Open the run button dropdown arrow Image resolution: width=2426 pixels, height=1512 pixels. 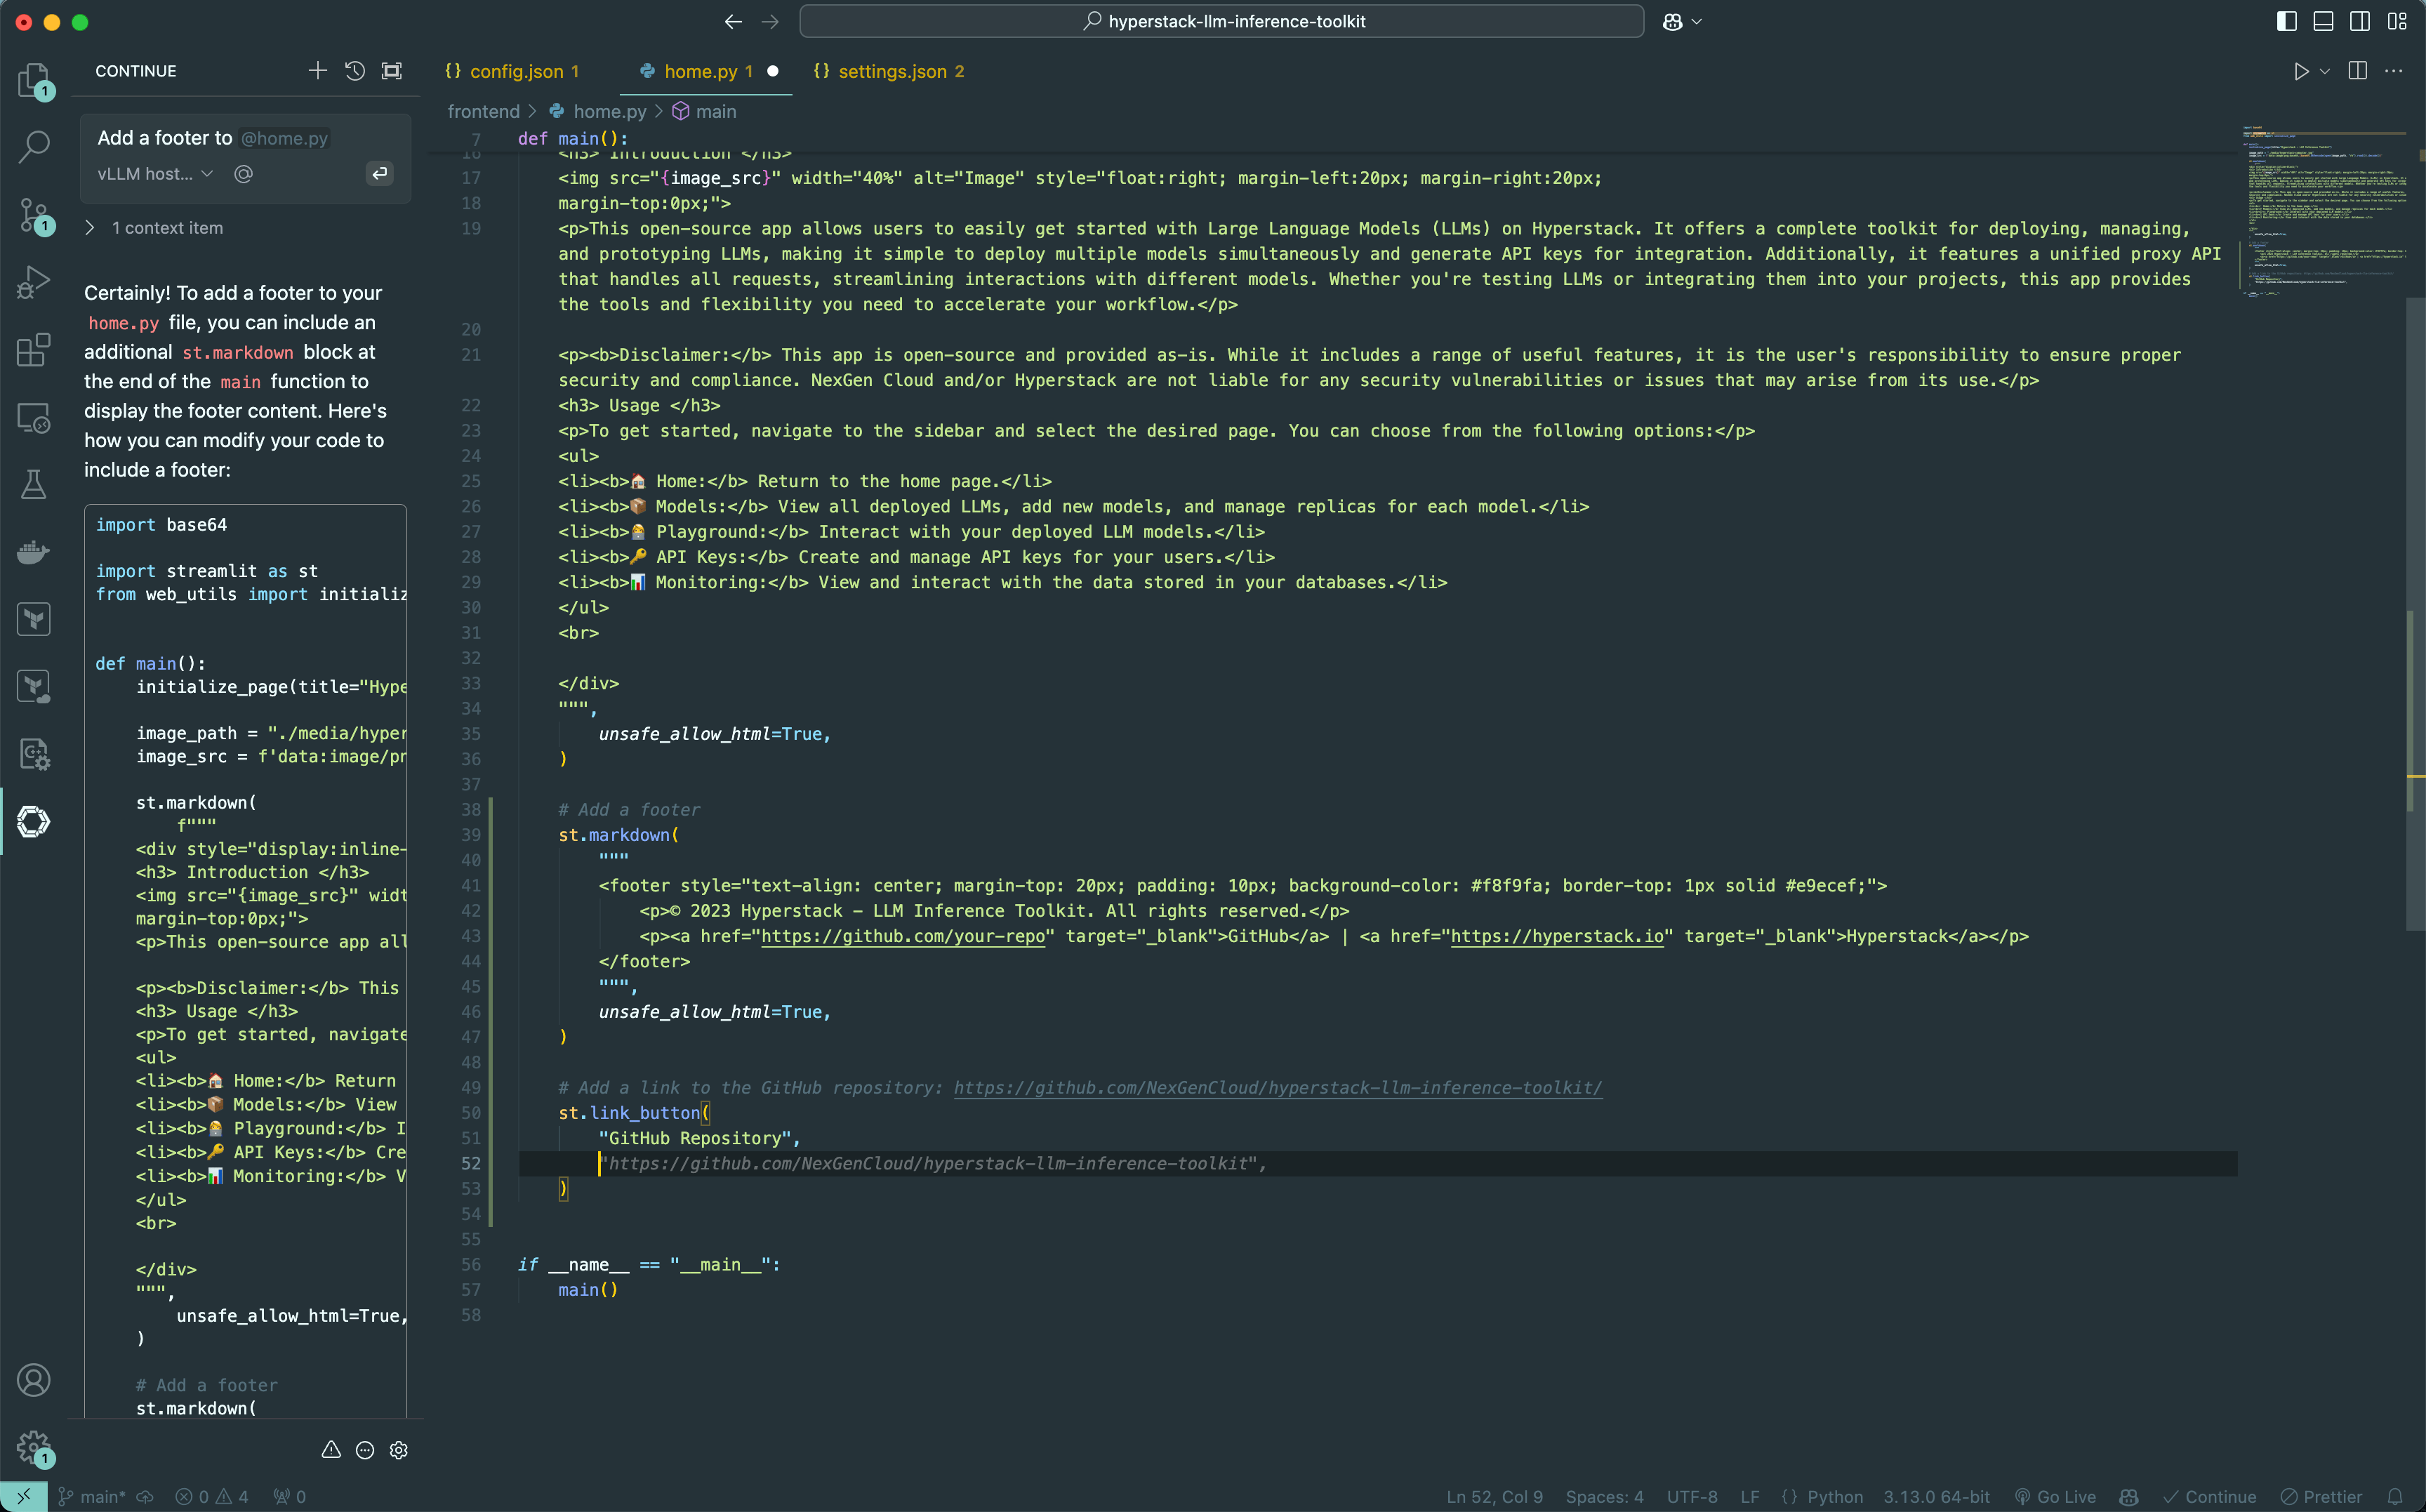point(2324,71)
